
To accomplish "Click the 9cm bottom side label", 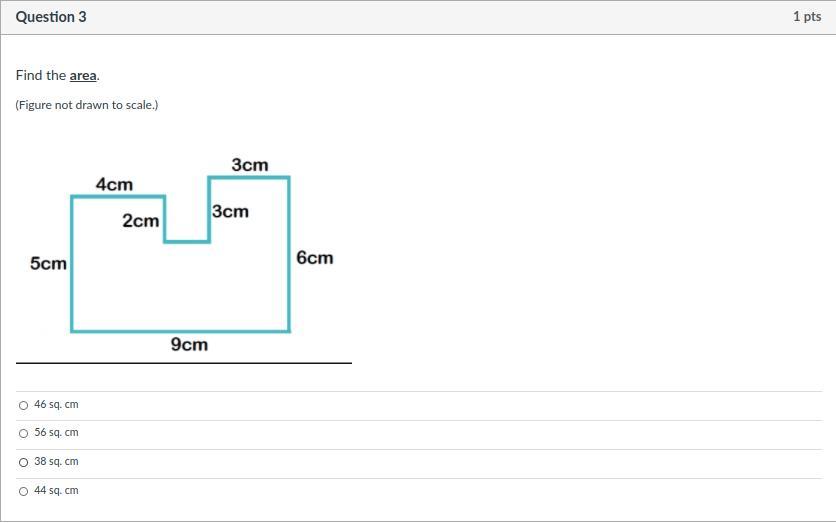I will (189, 345).
